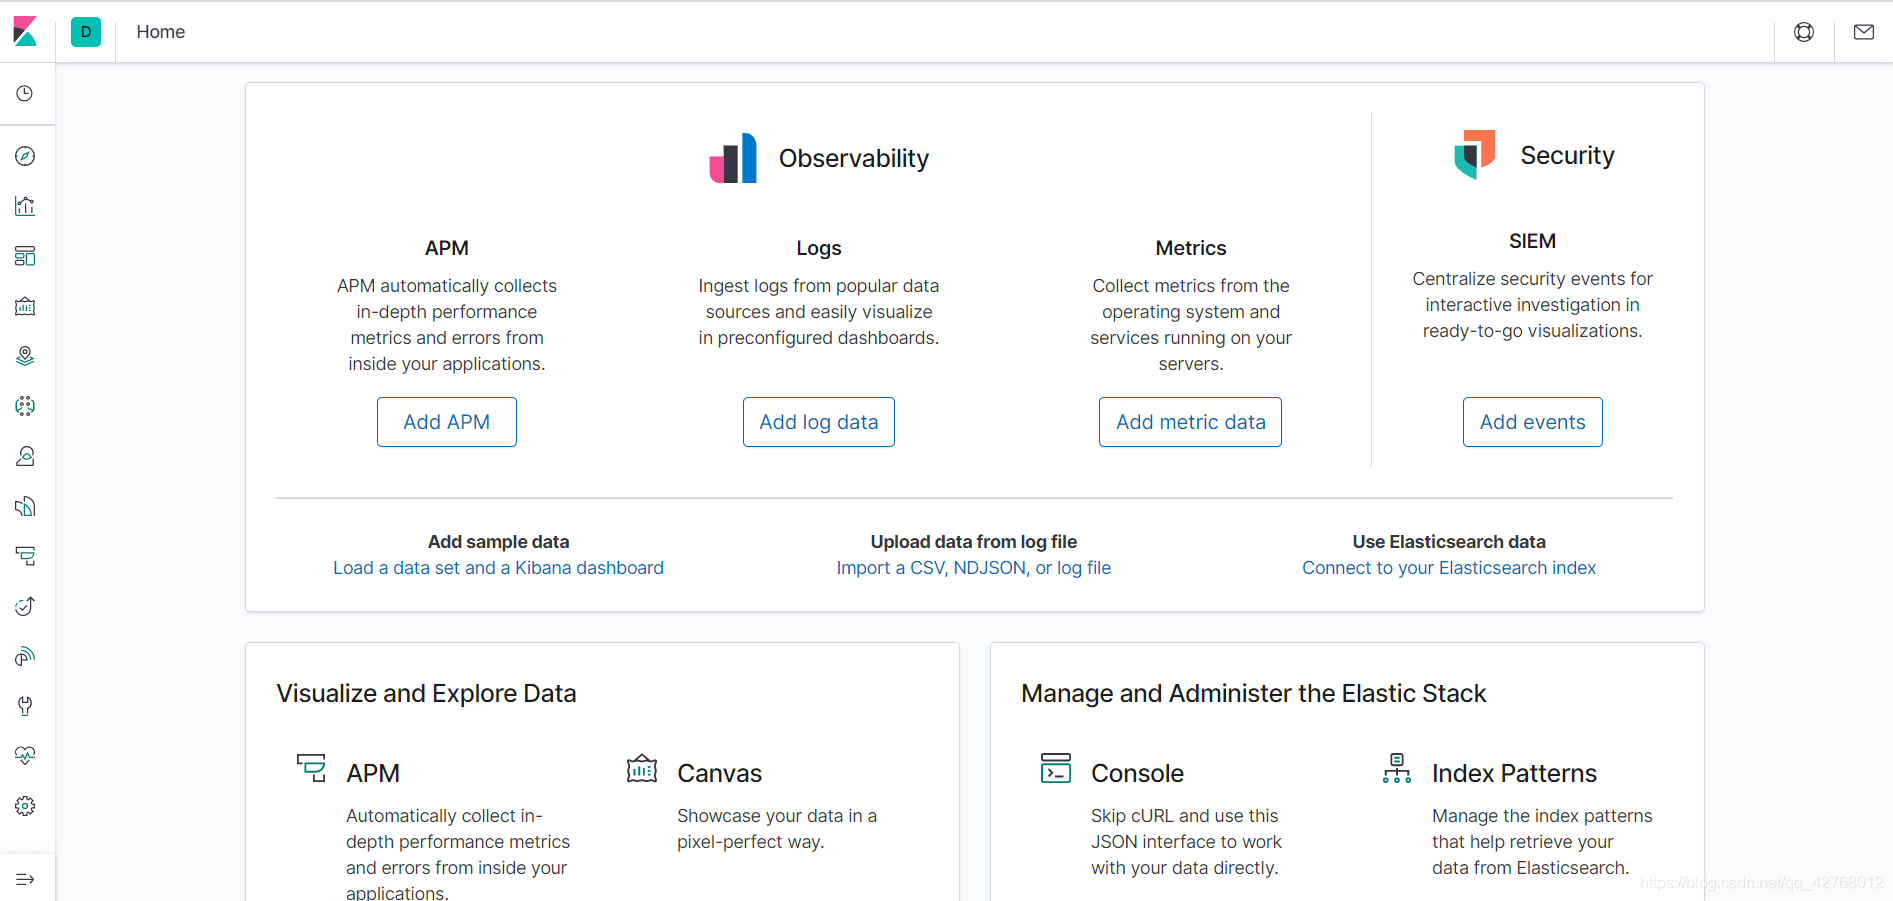Viewport: 1893px width, 901px height.
Task: Open the APM explore card title
Action: point(373,773)
